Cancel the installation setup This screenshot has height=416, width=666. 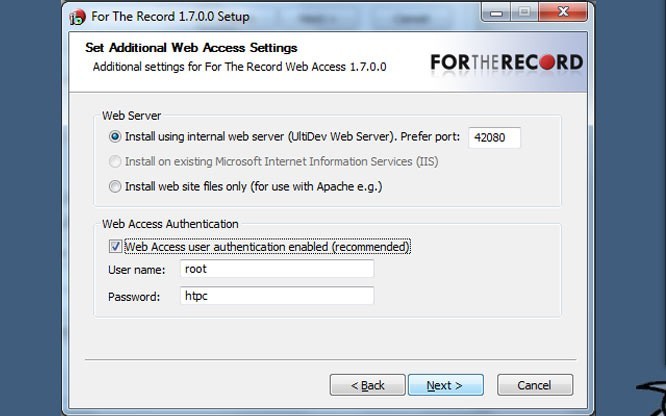coord(534,385)
